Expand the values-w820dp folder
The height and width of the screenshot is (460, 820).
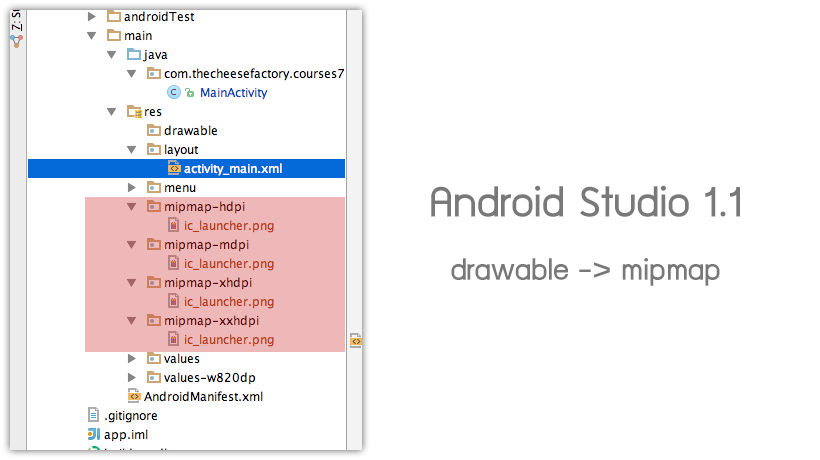pyautogui.click(x=132, y=377)
